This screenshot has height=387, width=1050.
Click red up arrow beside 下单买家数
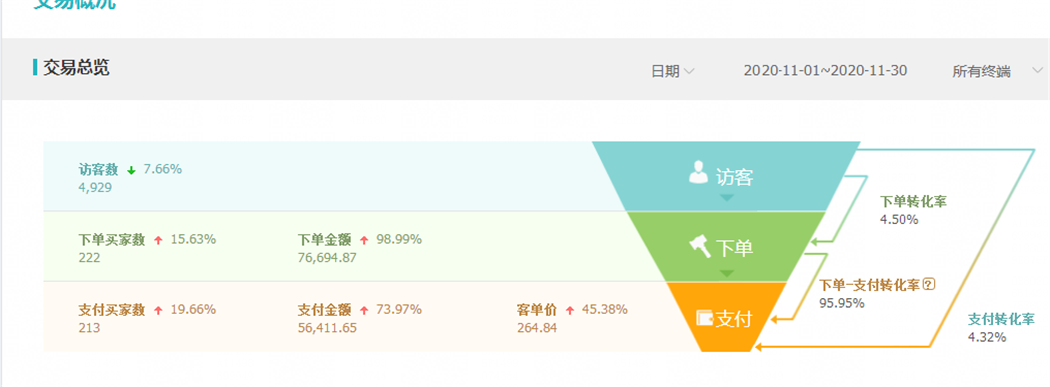[x=159, y=240]
